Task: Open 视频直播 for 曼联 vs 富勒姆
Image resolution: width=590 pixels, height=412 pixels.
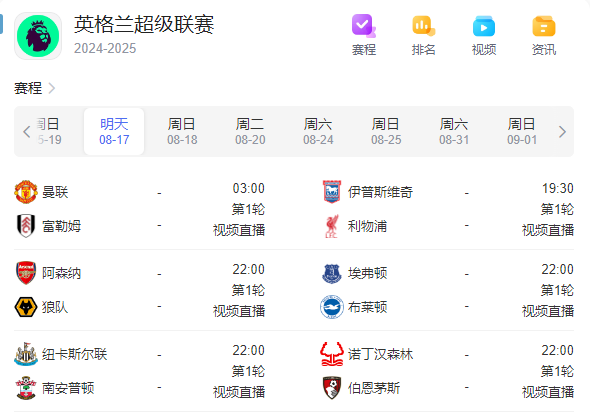Action: click(239, 230)
